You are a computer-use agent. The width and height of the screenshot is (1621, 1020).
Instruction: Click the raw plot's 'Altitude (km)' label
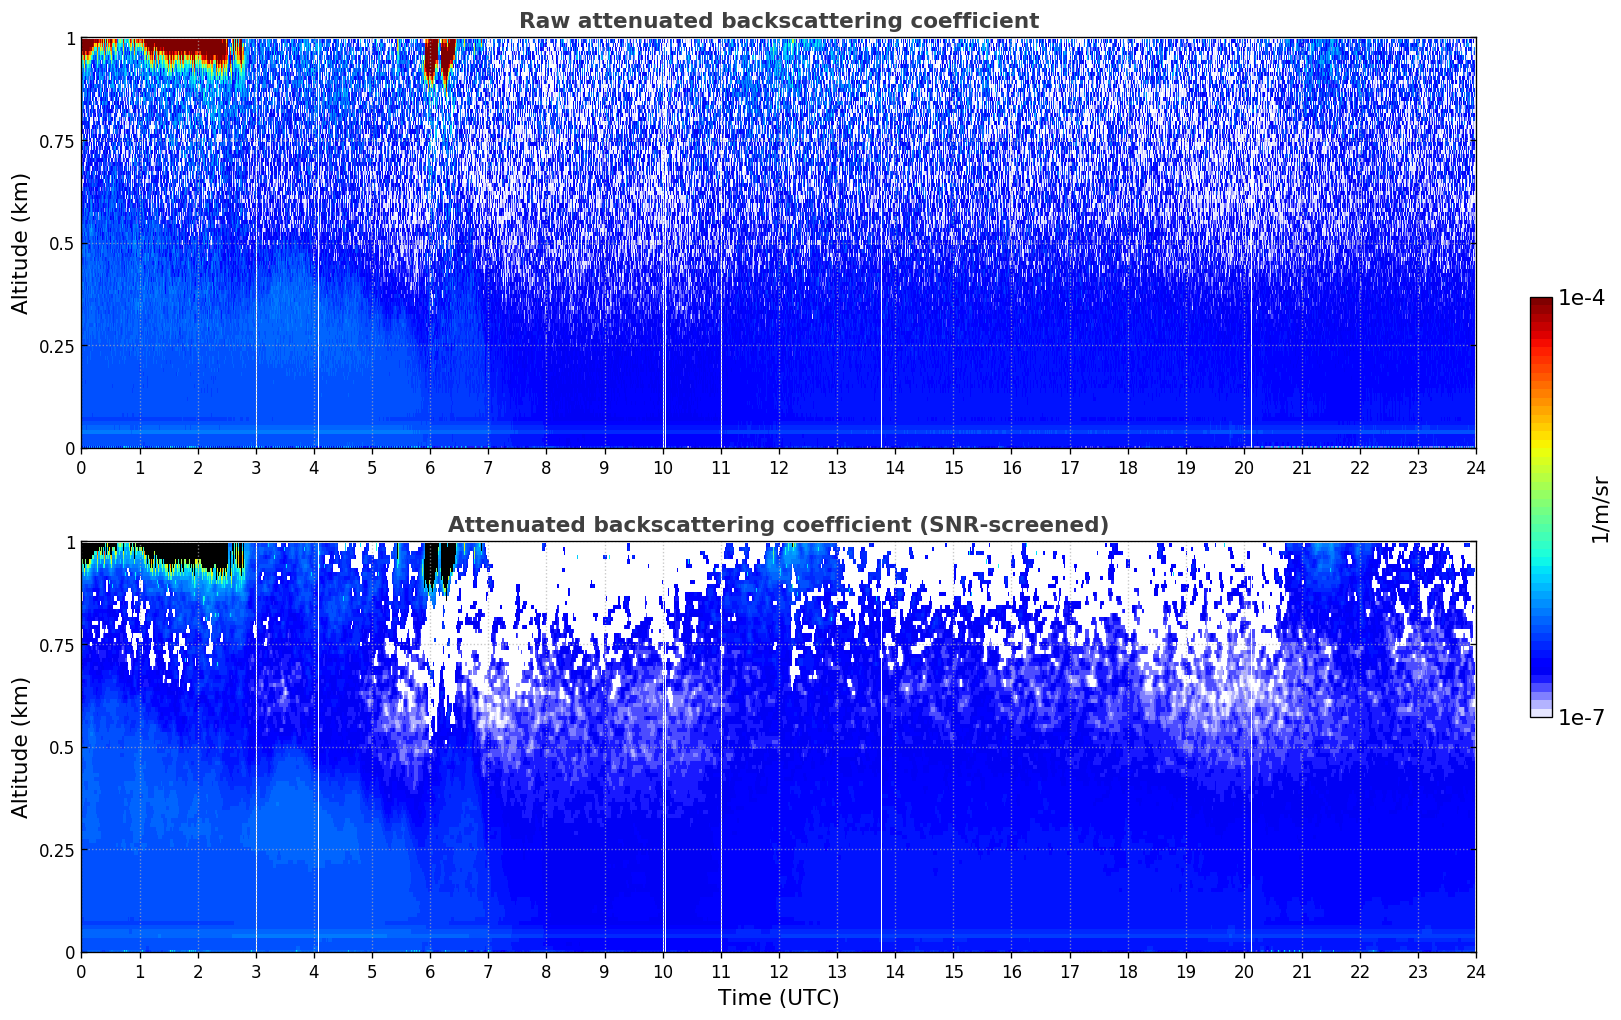click(21, 243)
